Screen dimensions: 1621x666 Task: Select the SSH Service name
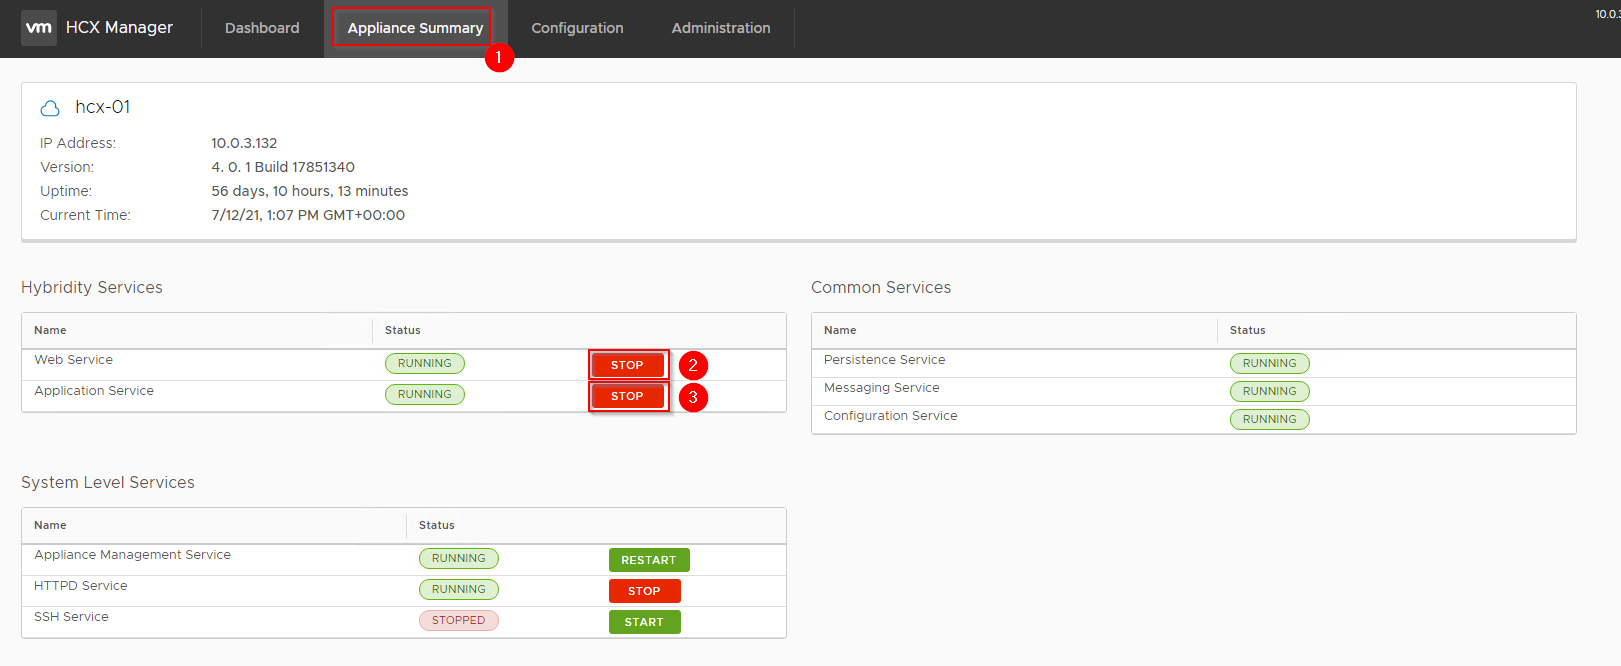coord(71,617)
